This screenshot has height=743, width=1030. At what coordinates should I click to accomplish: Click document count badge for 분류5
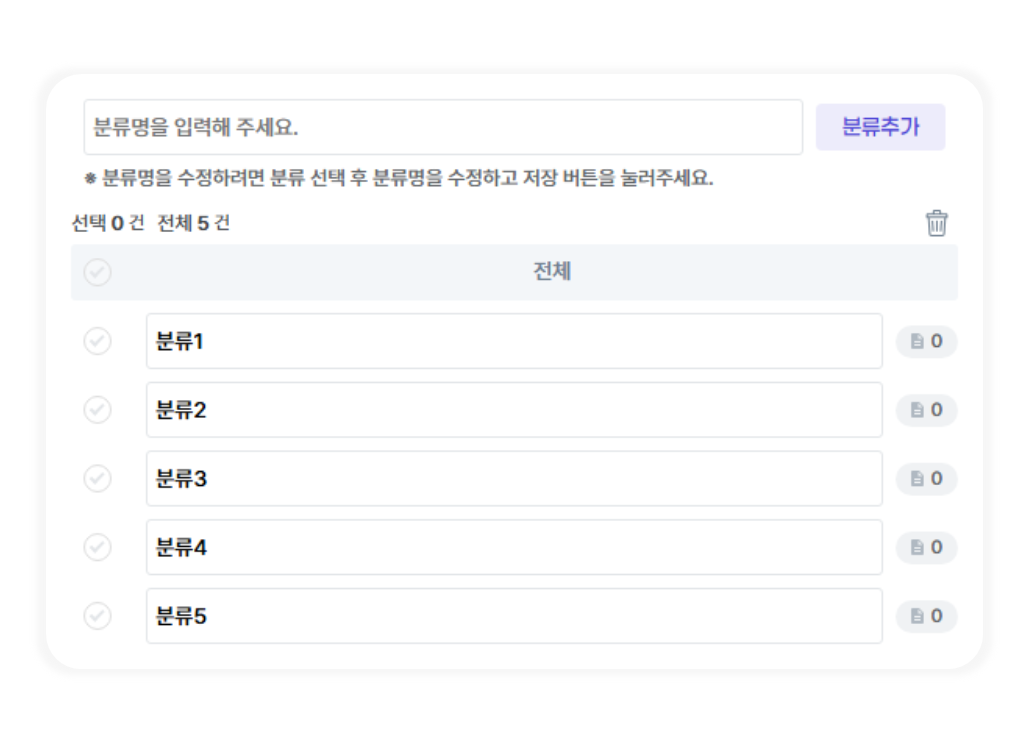pos(926,616)
